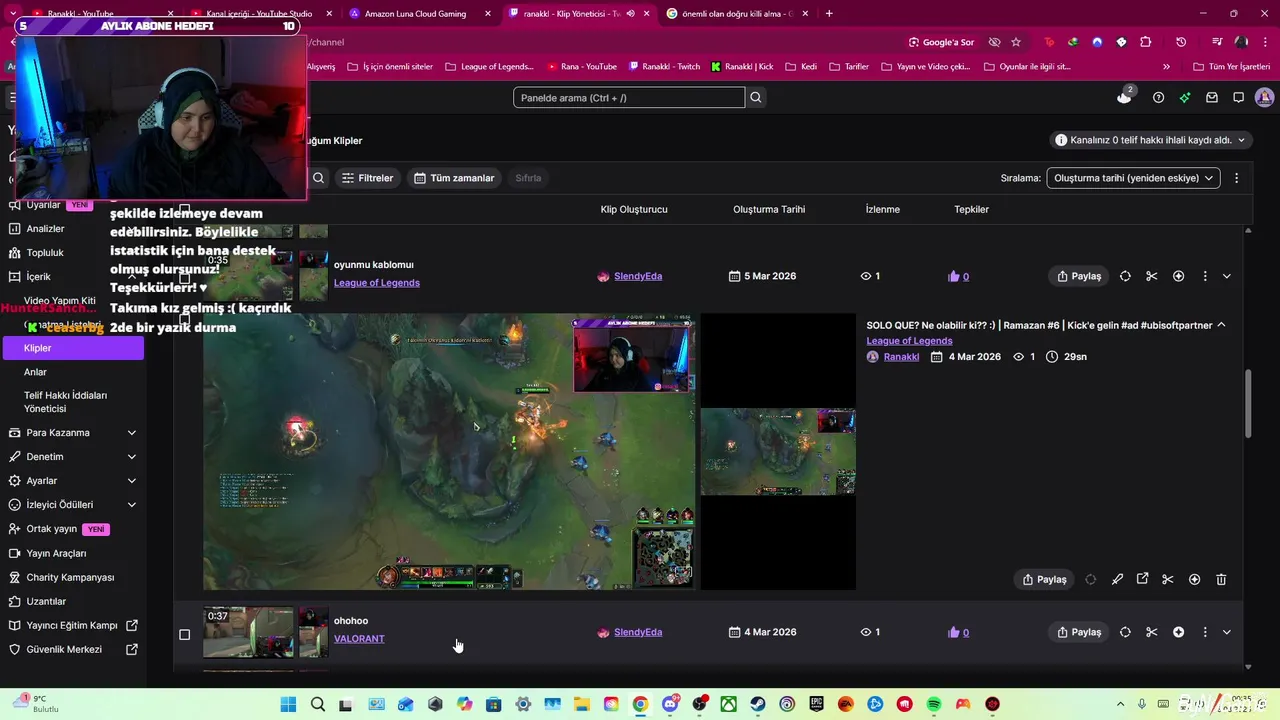This screenshot has width=1280, height=720.
Task: Bookmark page with the star icon
Action: pyautogui.click(x=1016, y=42)
